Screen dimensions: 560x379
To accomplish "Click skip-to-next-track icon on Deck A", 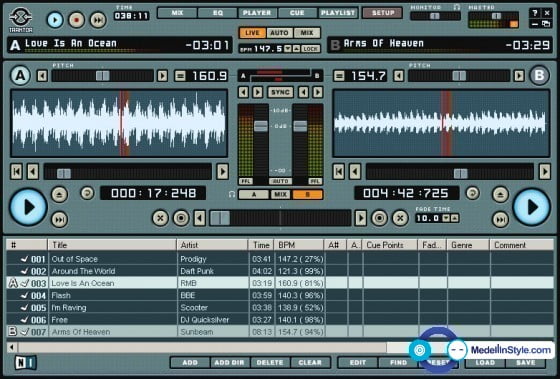I will click(59, 219).
